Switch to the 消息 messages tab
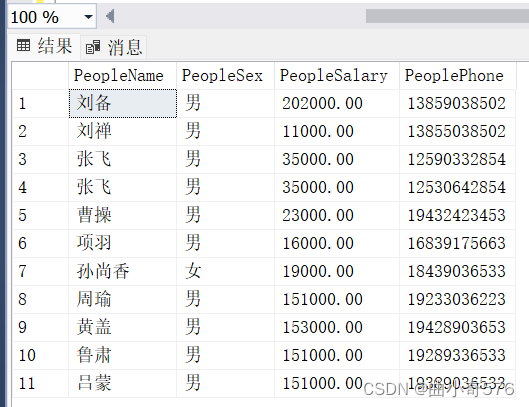The width and height of the screenshot is (529, 407). (114, 47)
